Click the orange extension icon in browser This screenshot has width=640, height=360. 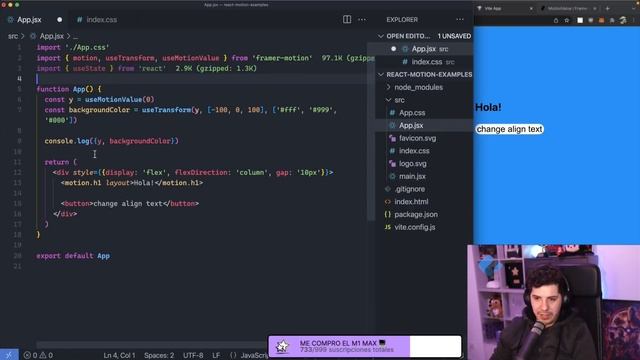click(x=601, y=20)
